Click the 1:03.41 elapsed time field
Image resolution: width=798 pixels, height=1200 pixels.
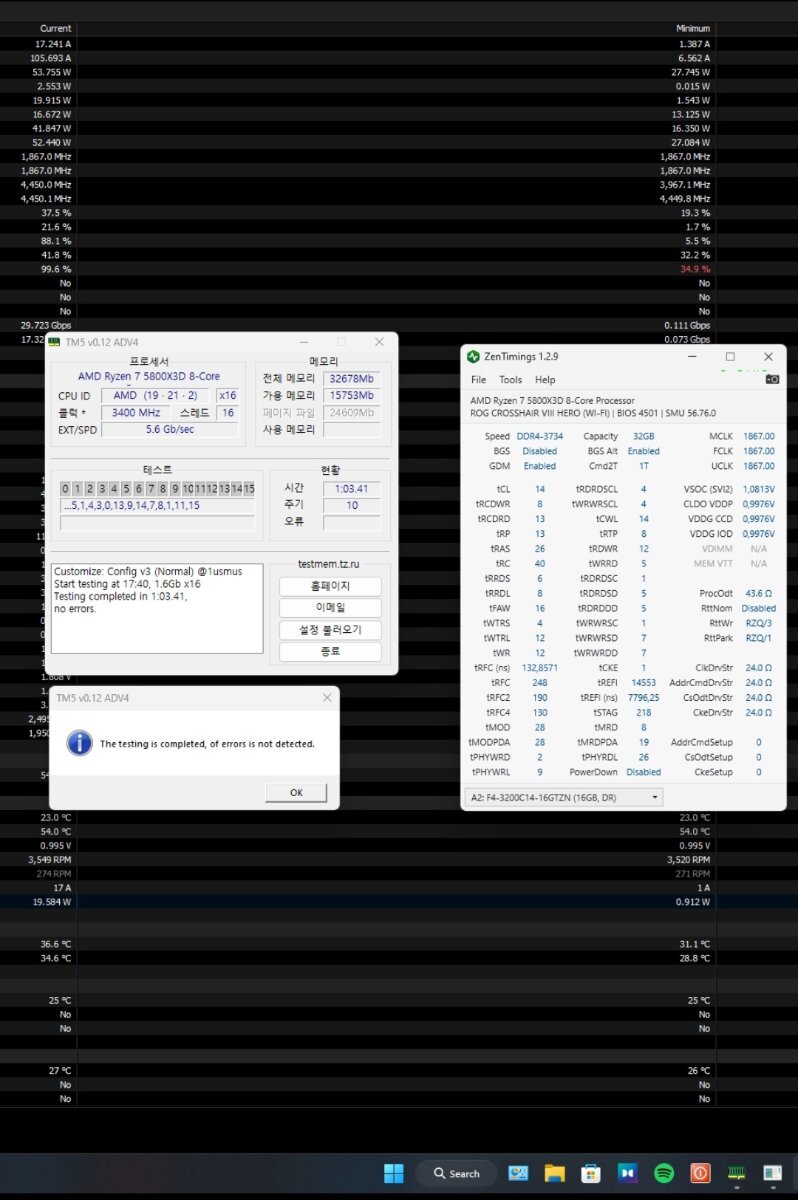tap(351, 488)
